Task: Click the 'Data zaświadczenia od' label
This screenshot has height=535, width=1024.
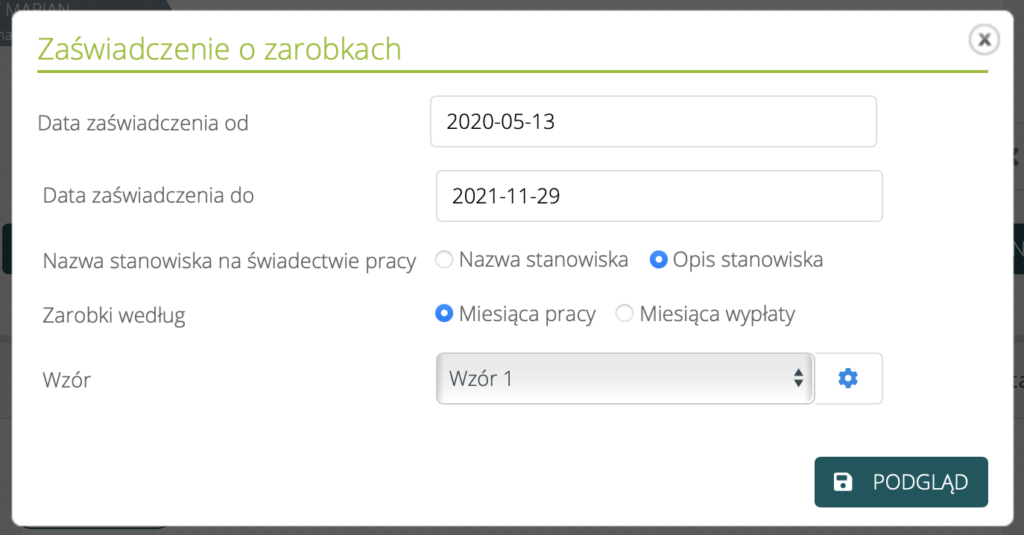Action: click(143, 123)
